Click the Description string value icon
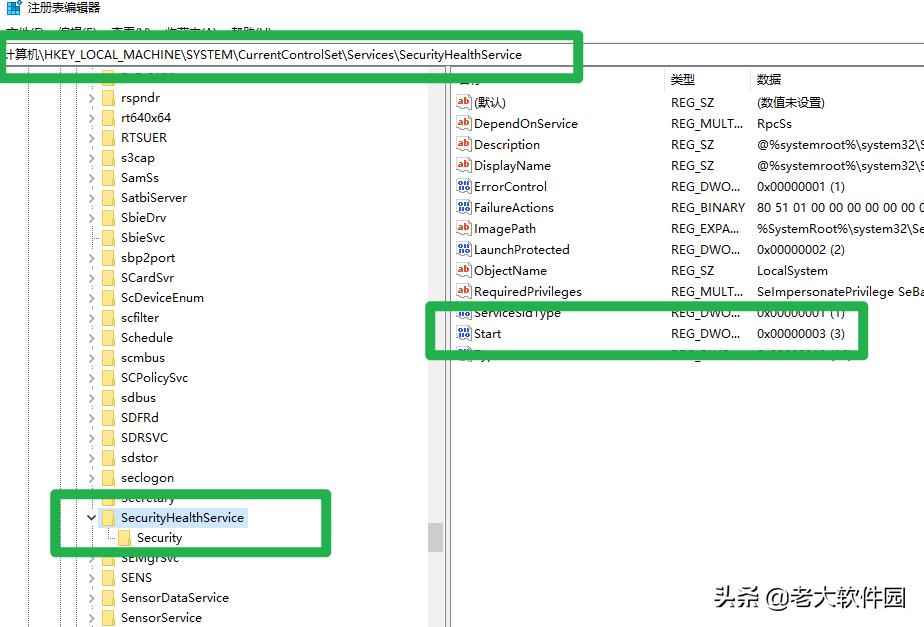Screen dimensions: 924x627 click(x=464, y=144)
